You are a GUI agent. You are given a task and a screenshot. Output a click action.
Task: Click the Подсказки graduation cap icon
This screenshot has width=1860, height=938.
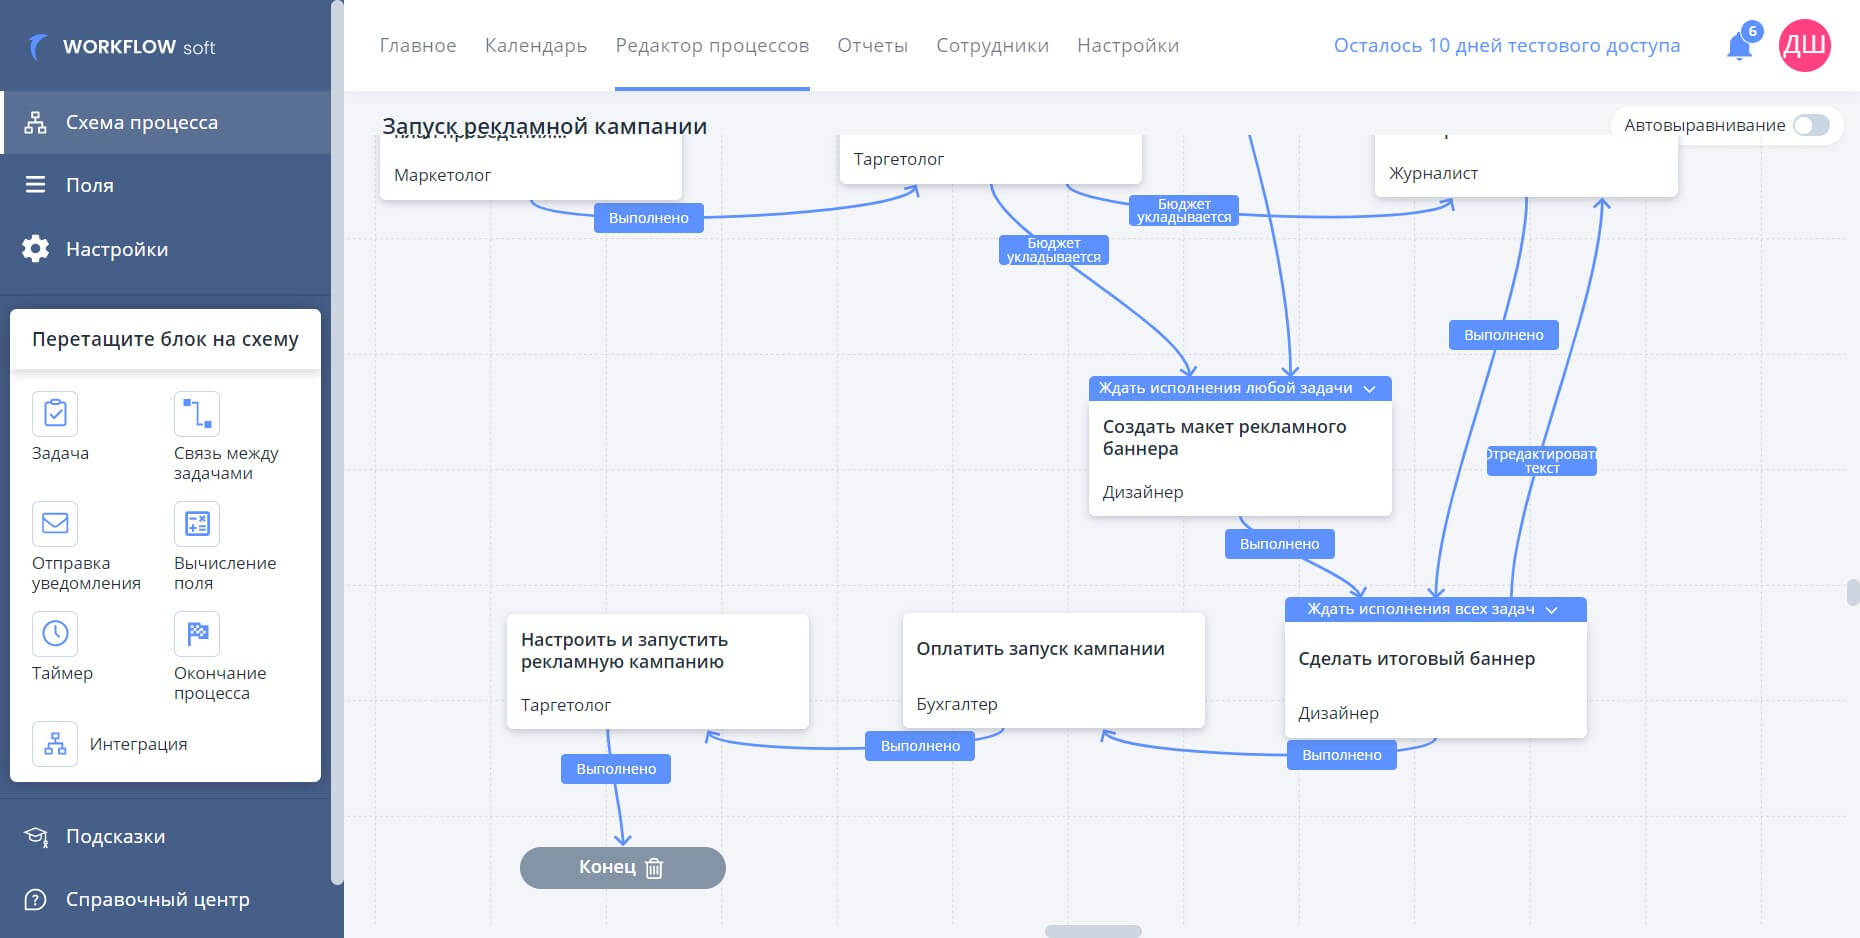pyautogui.click(x=36, y=836)
